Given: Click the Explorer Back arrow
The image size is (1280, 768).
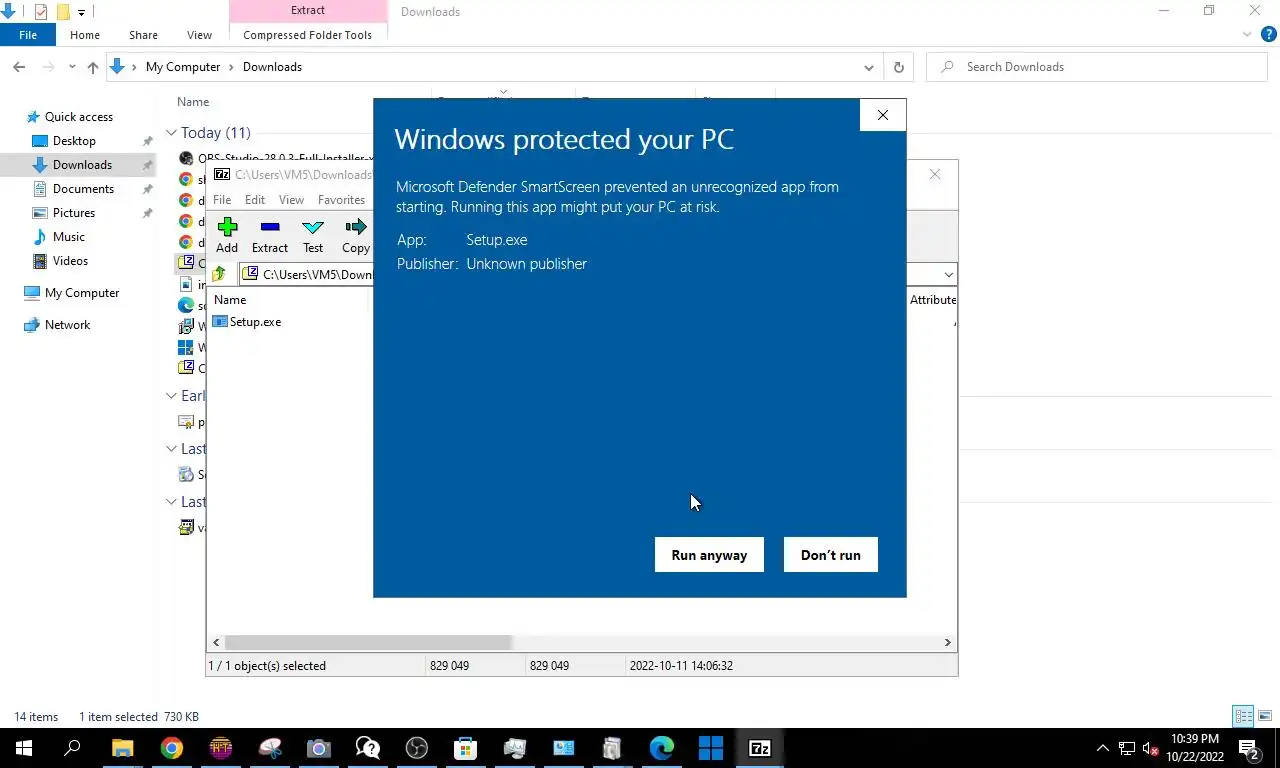Looking at the screenshot, I should click(x=19, y=67).
